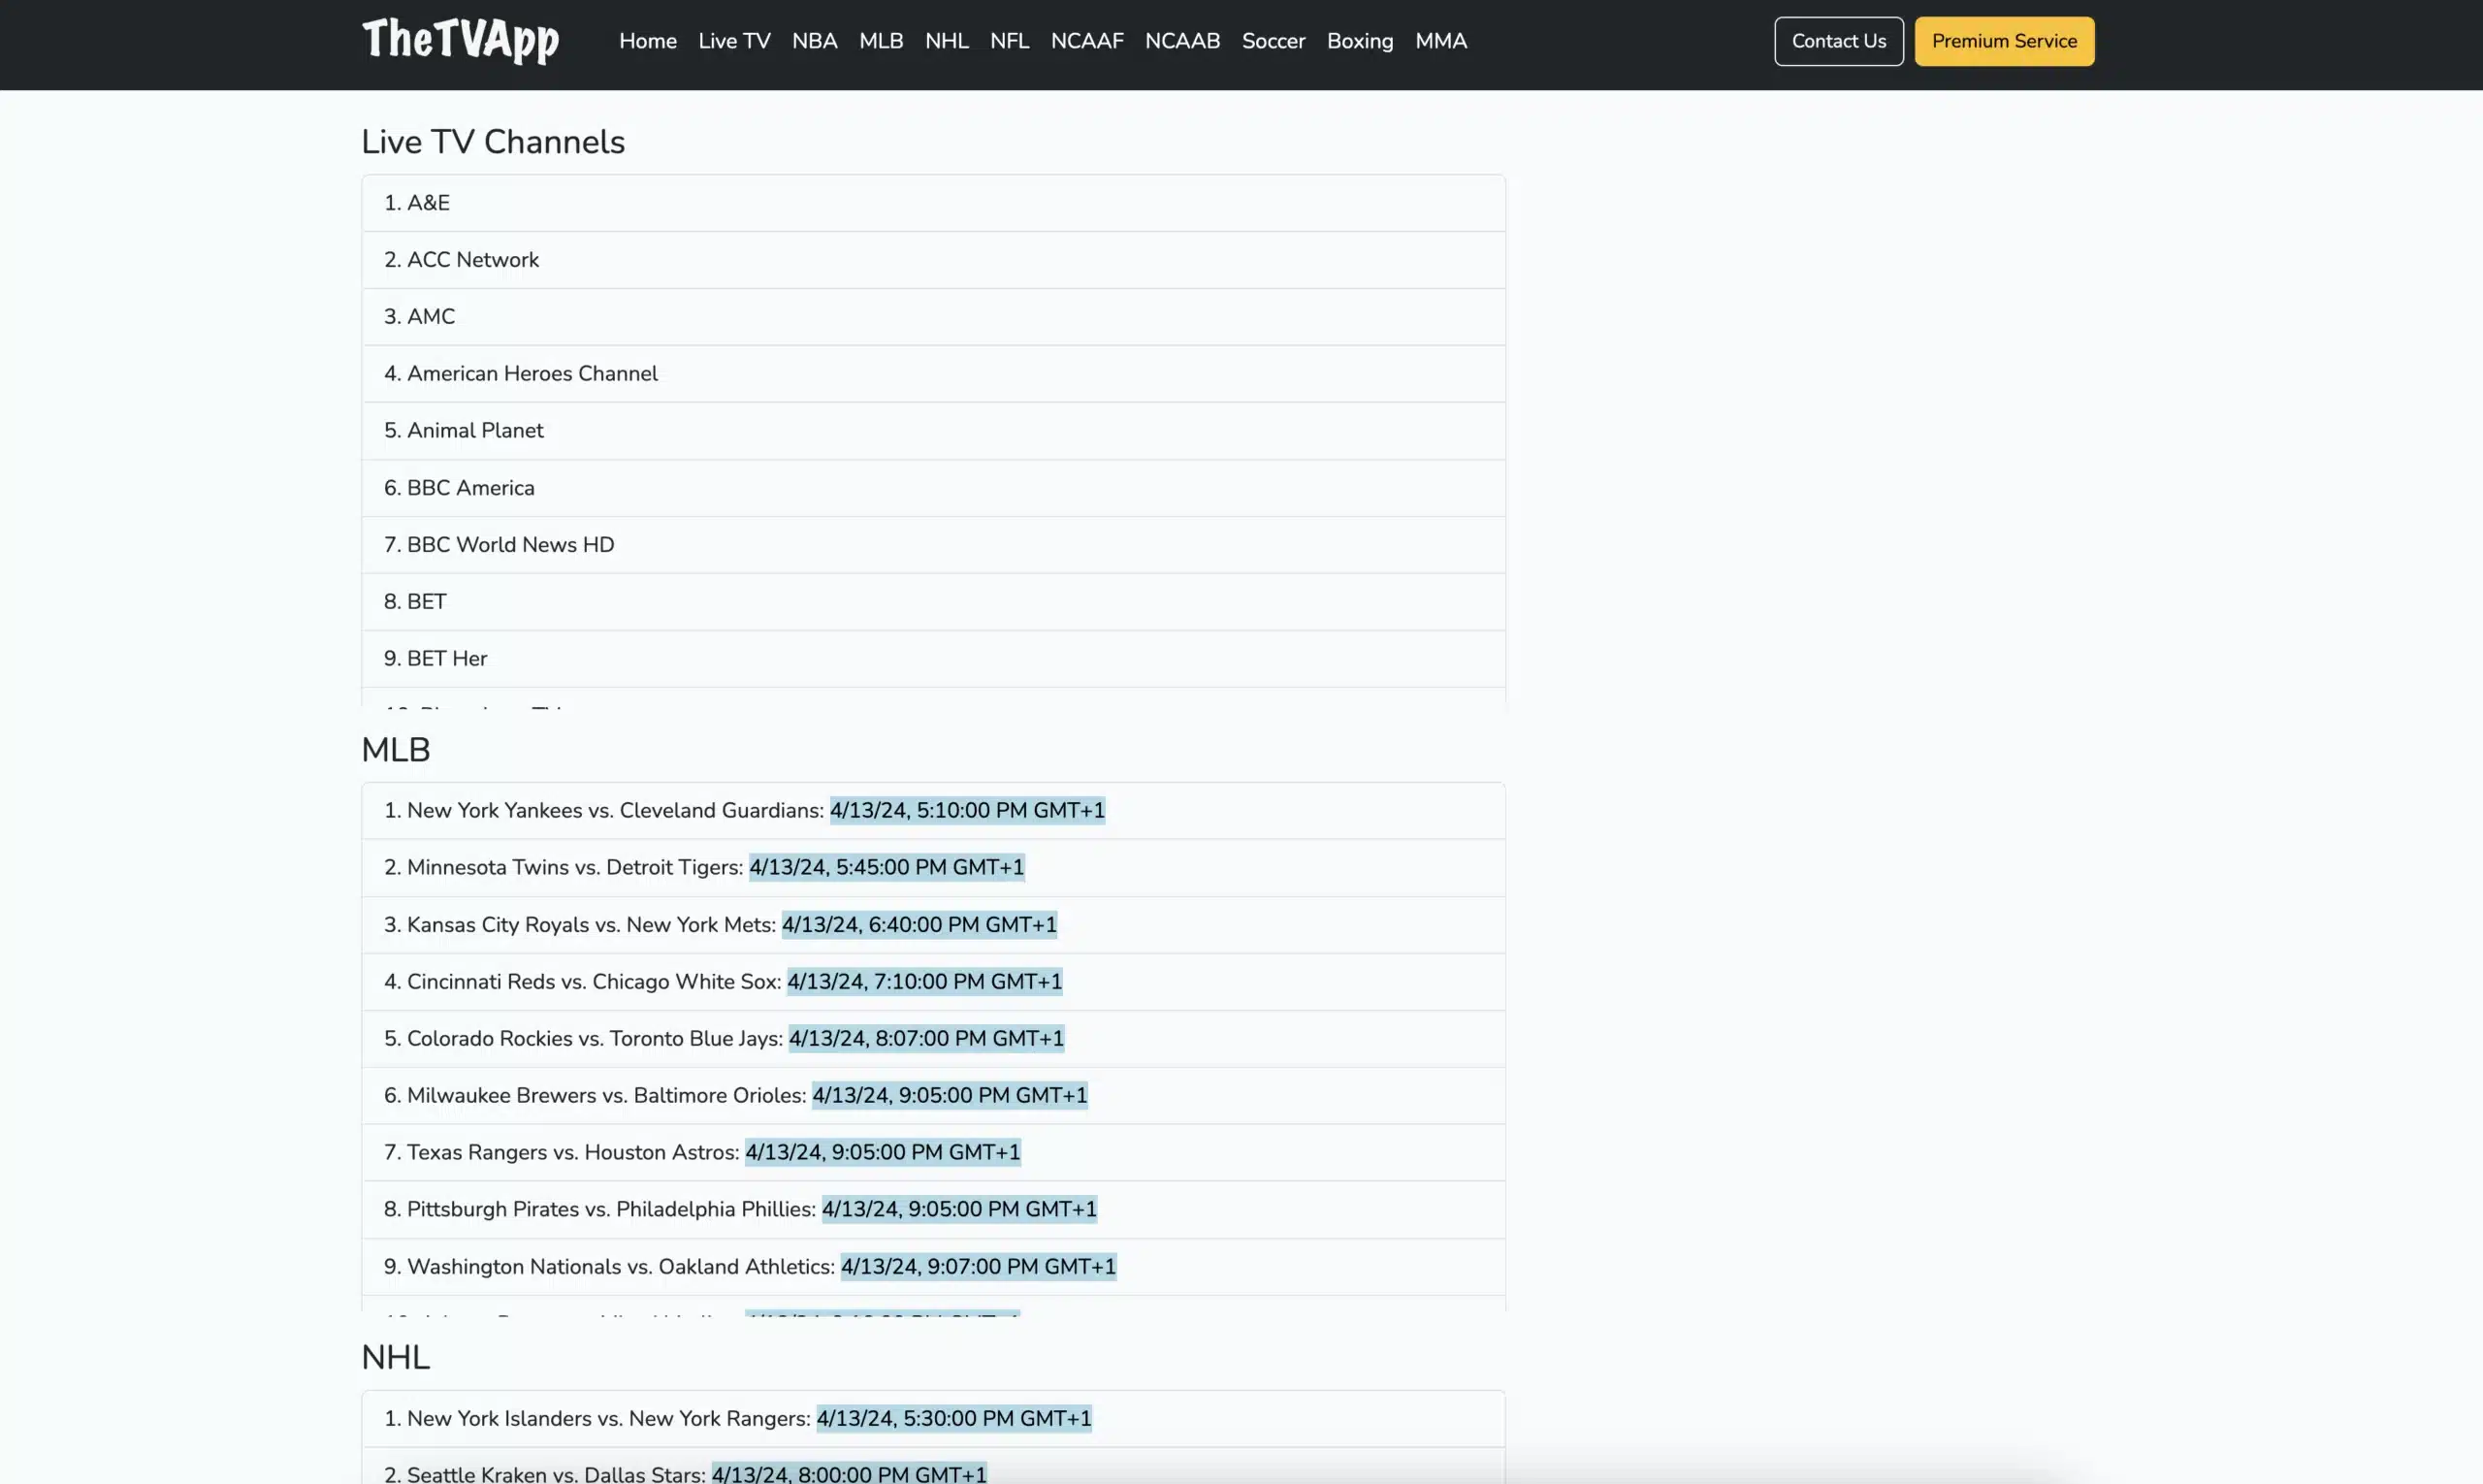The width and height of the screenshot is (2483, 1484).
Task: Select the NFL navigation icon
Action: [1010, 41]
